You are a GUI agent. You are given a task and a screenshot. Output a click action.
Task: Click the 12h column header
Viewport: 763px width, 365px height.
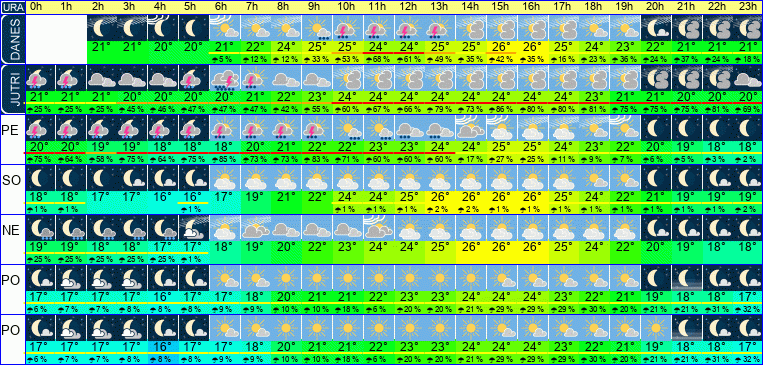[x=408, y=7]
